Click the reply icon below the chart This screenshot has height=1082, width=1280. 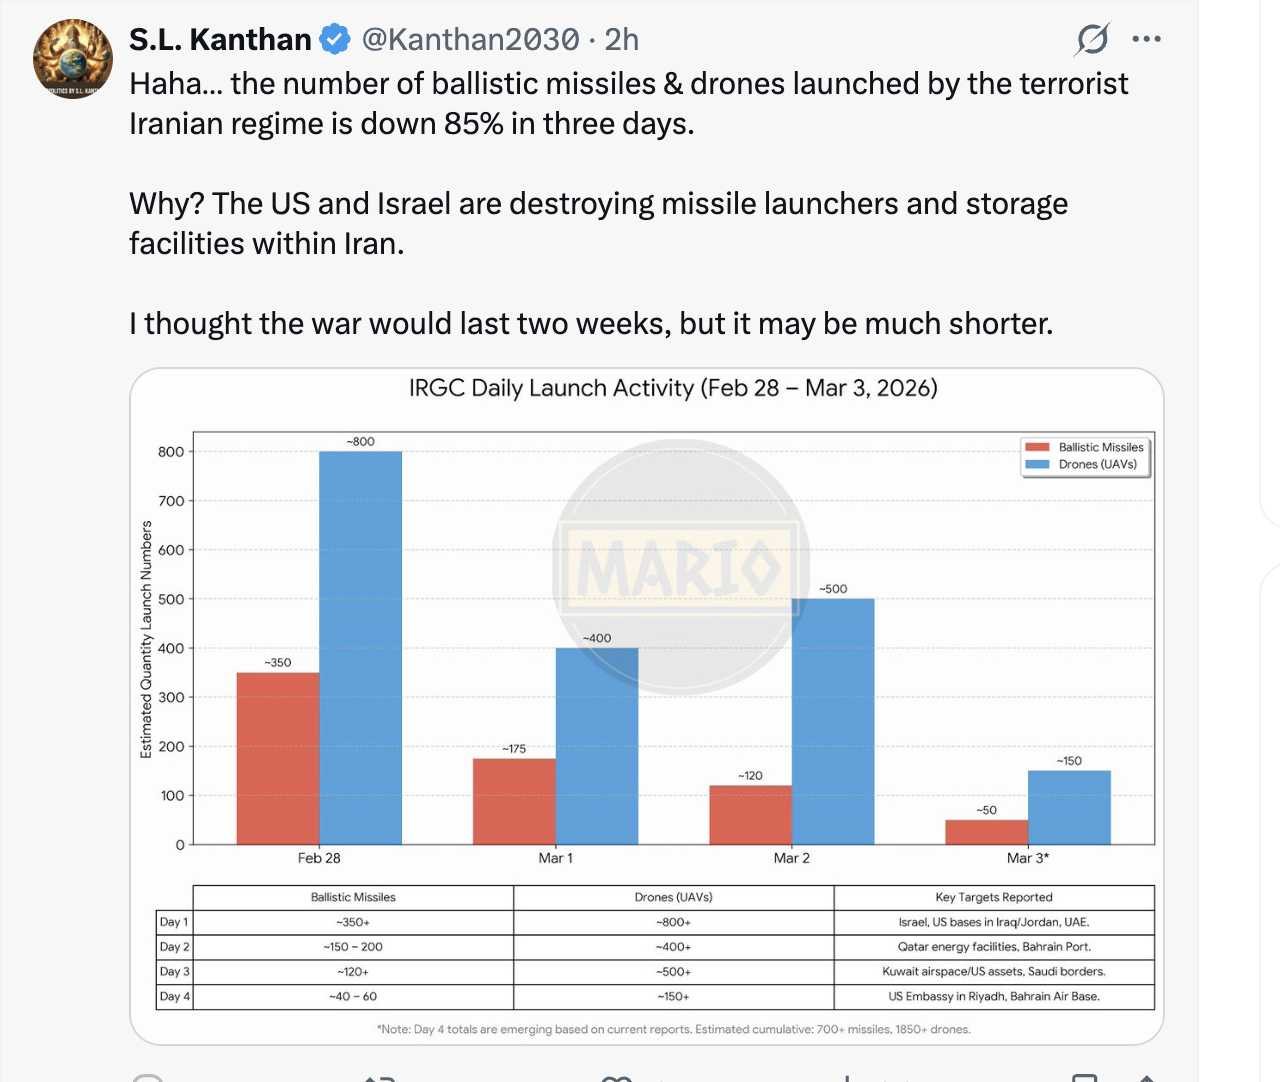[x=148, y=1078]
